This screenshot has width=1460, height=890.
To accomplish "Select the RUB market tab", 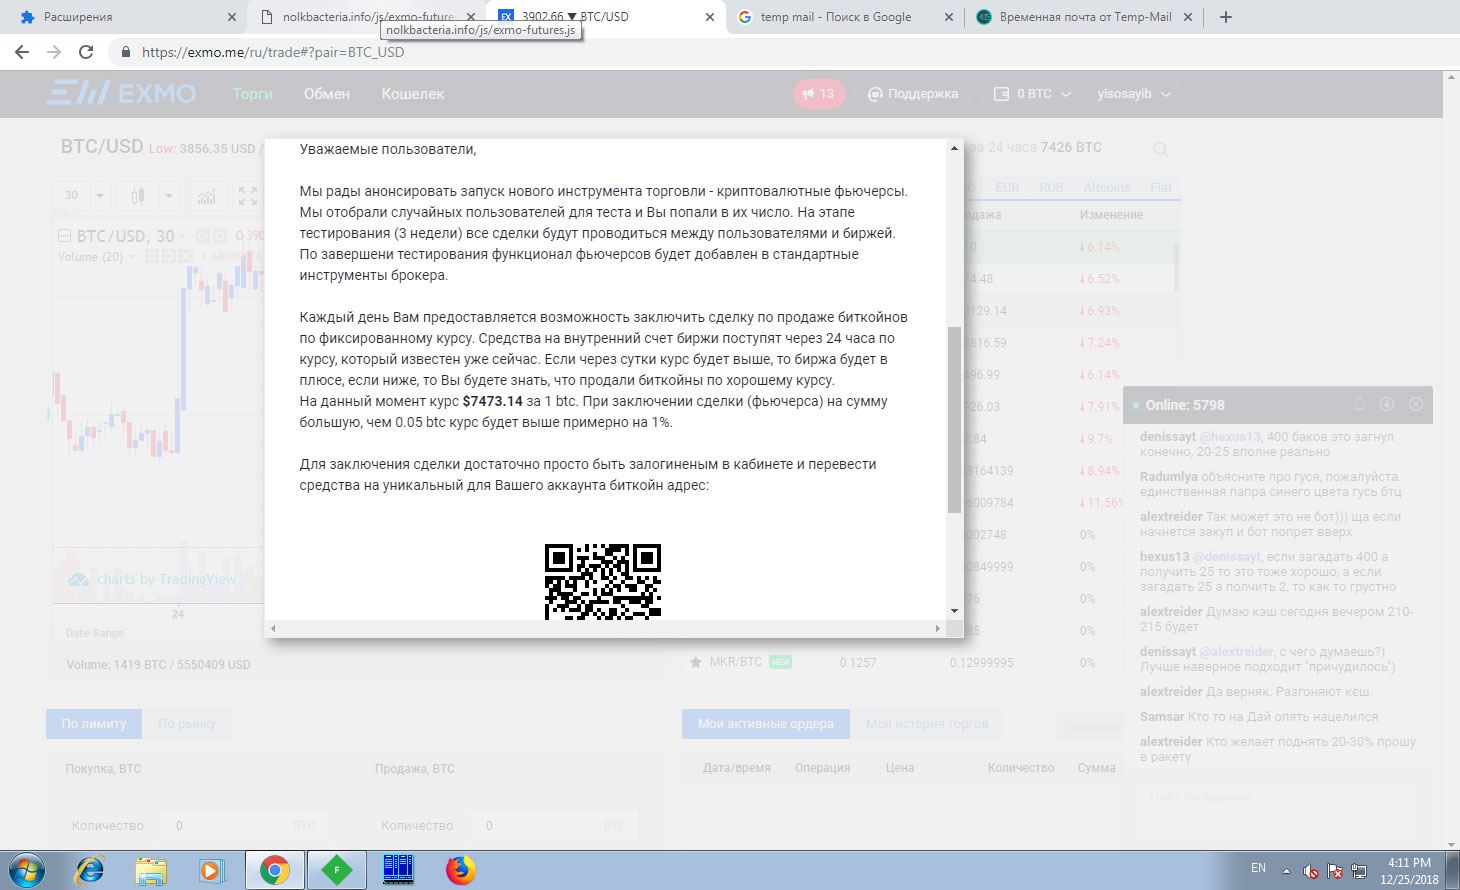I will (x=1051, y=188).
